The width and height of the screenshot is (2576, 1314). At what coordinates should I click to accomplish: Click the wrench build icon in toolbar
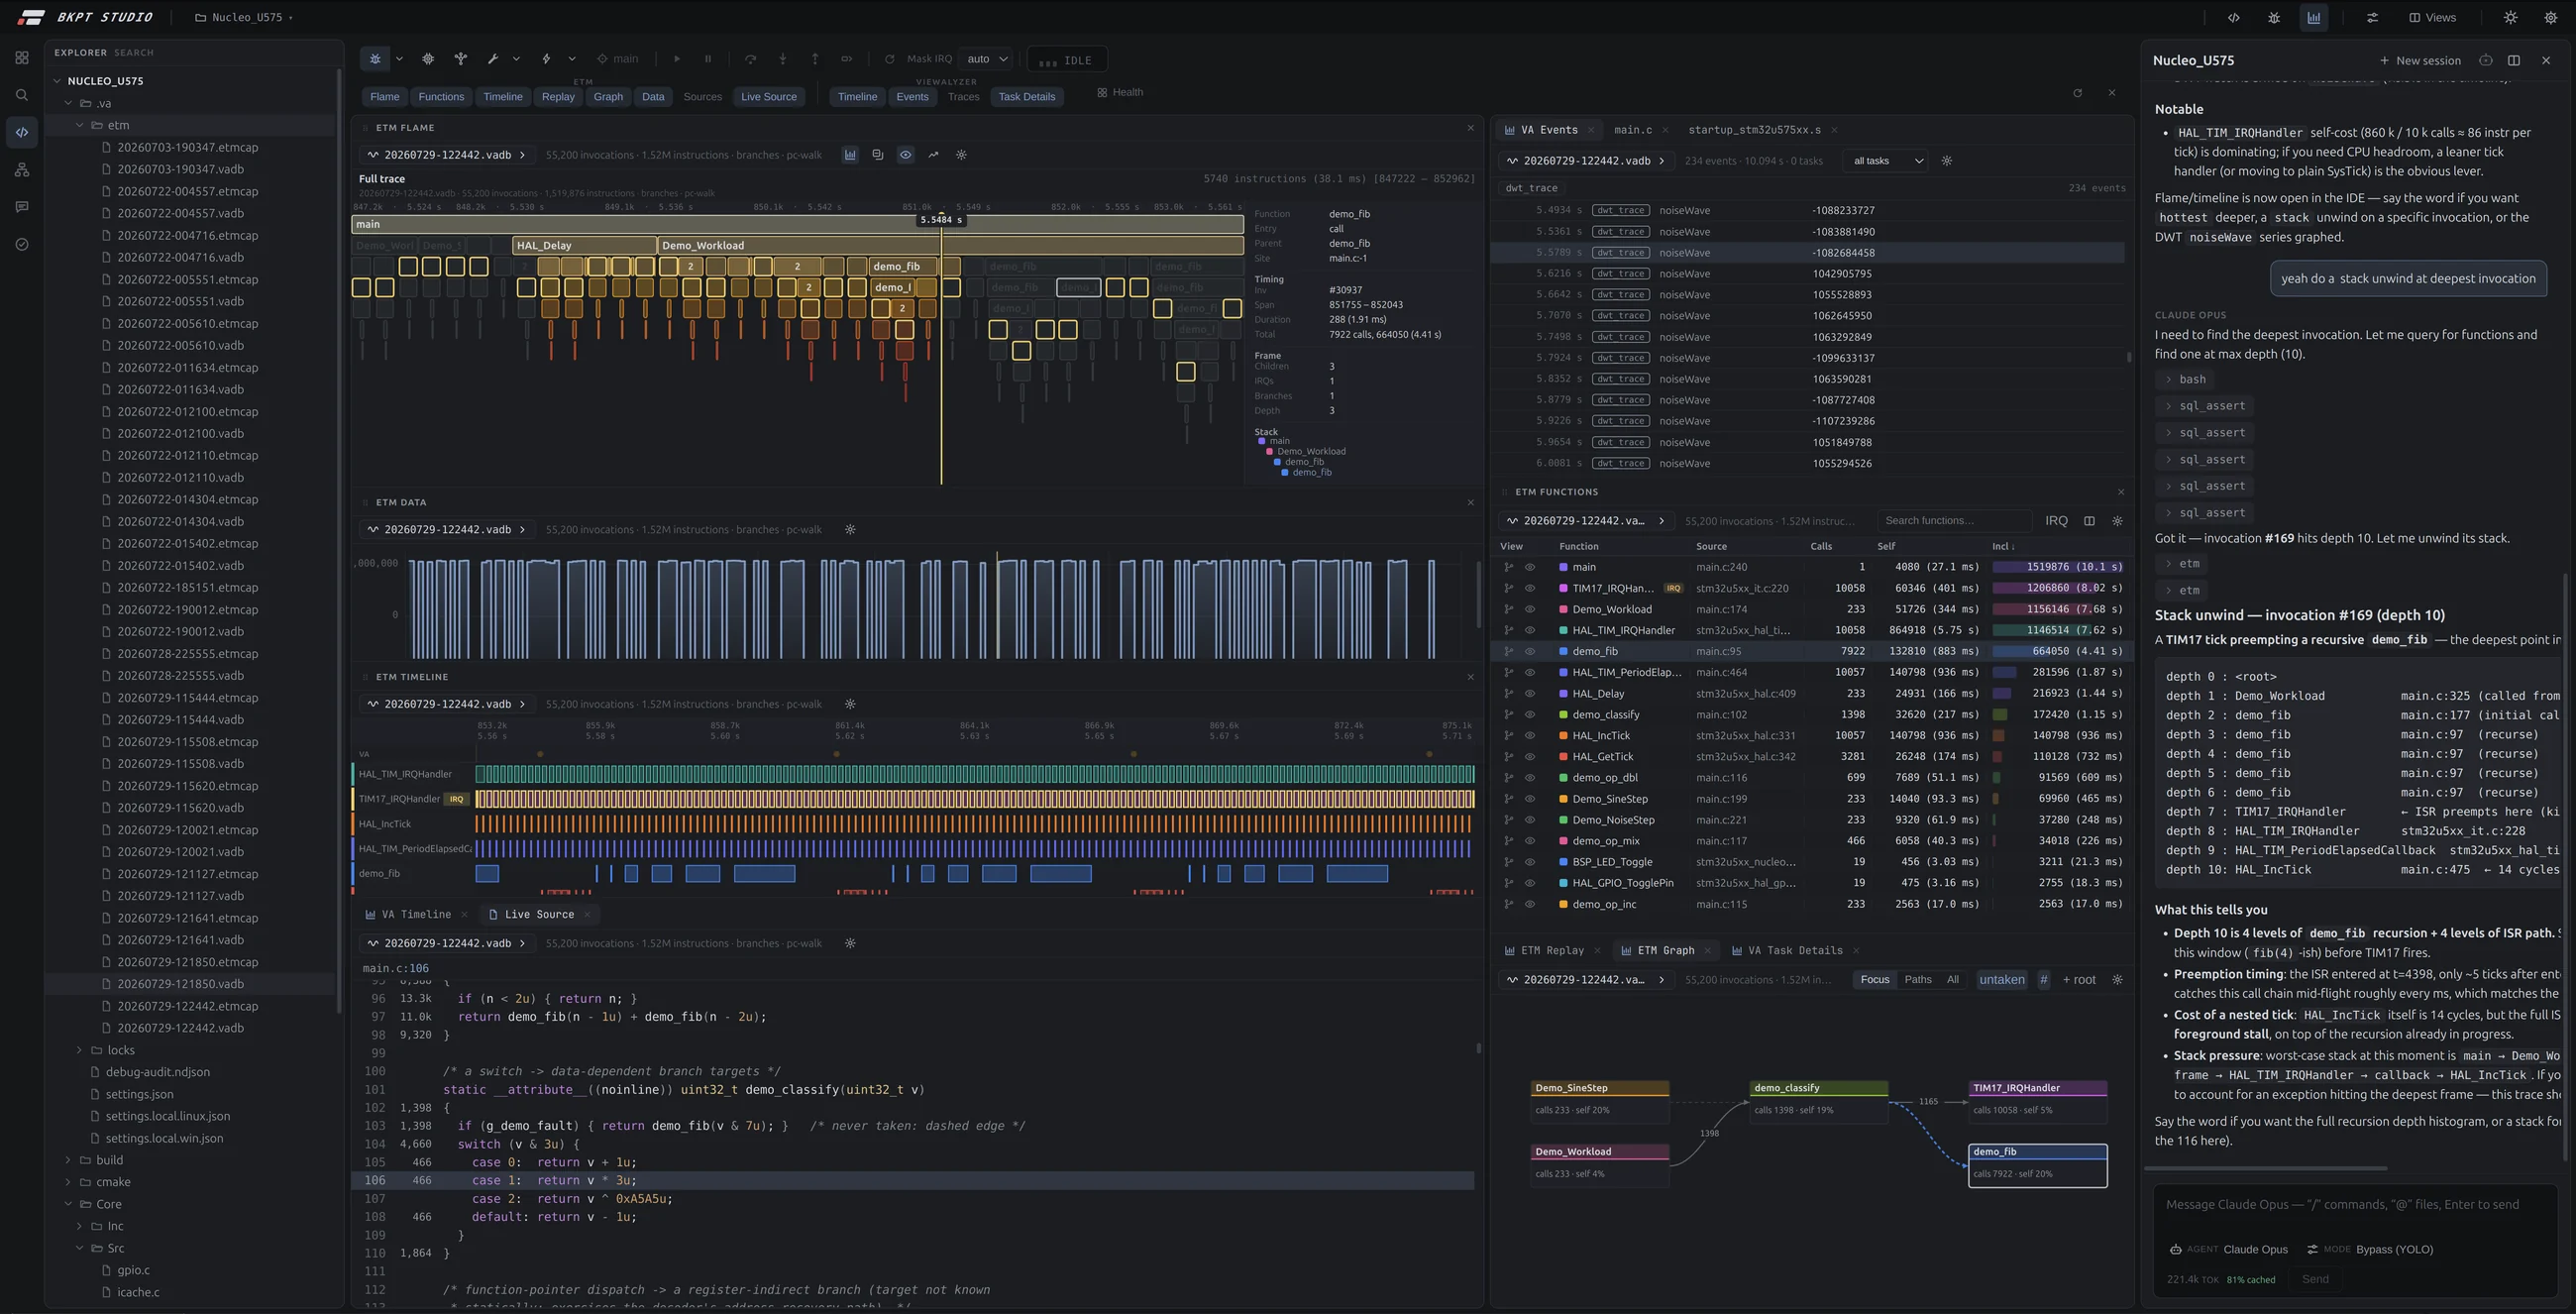click(492, 59)
